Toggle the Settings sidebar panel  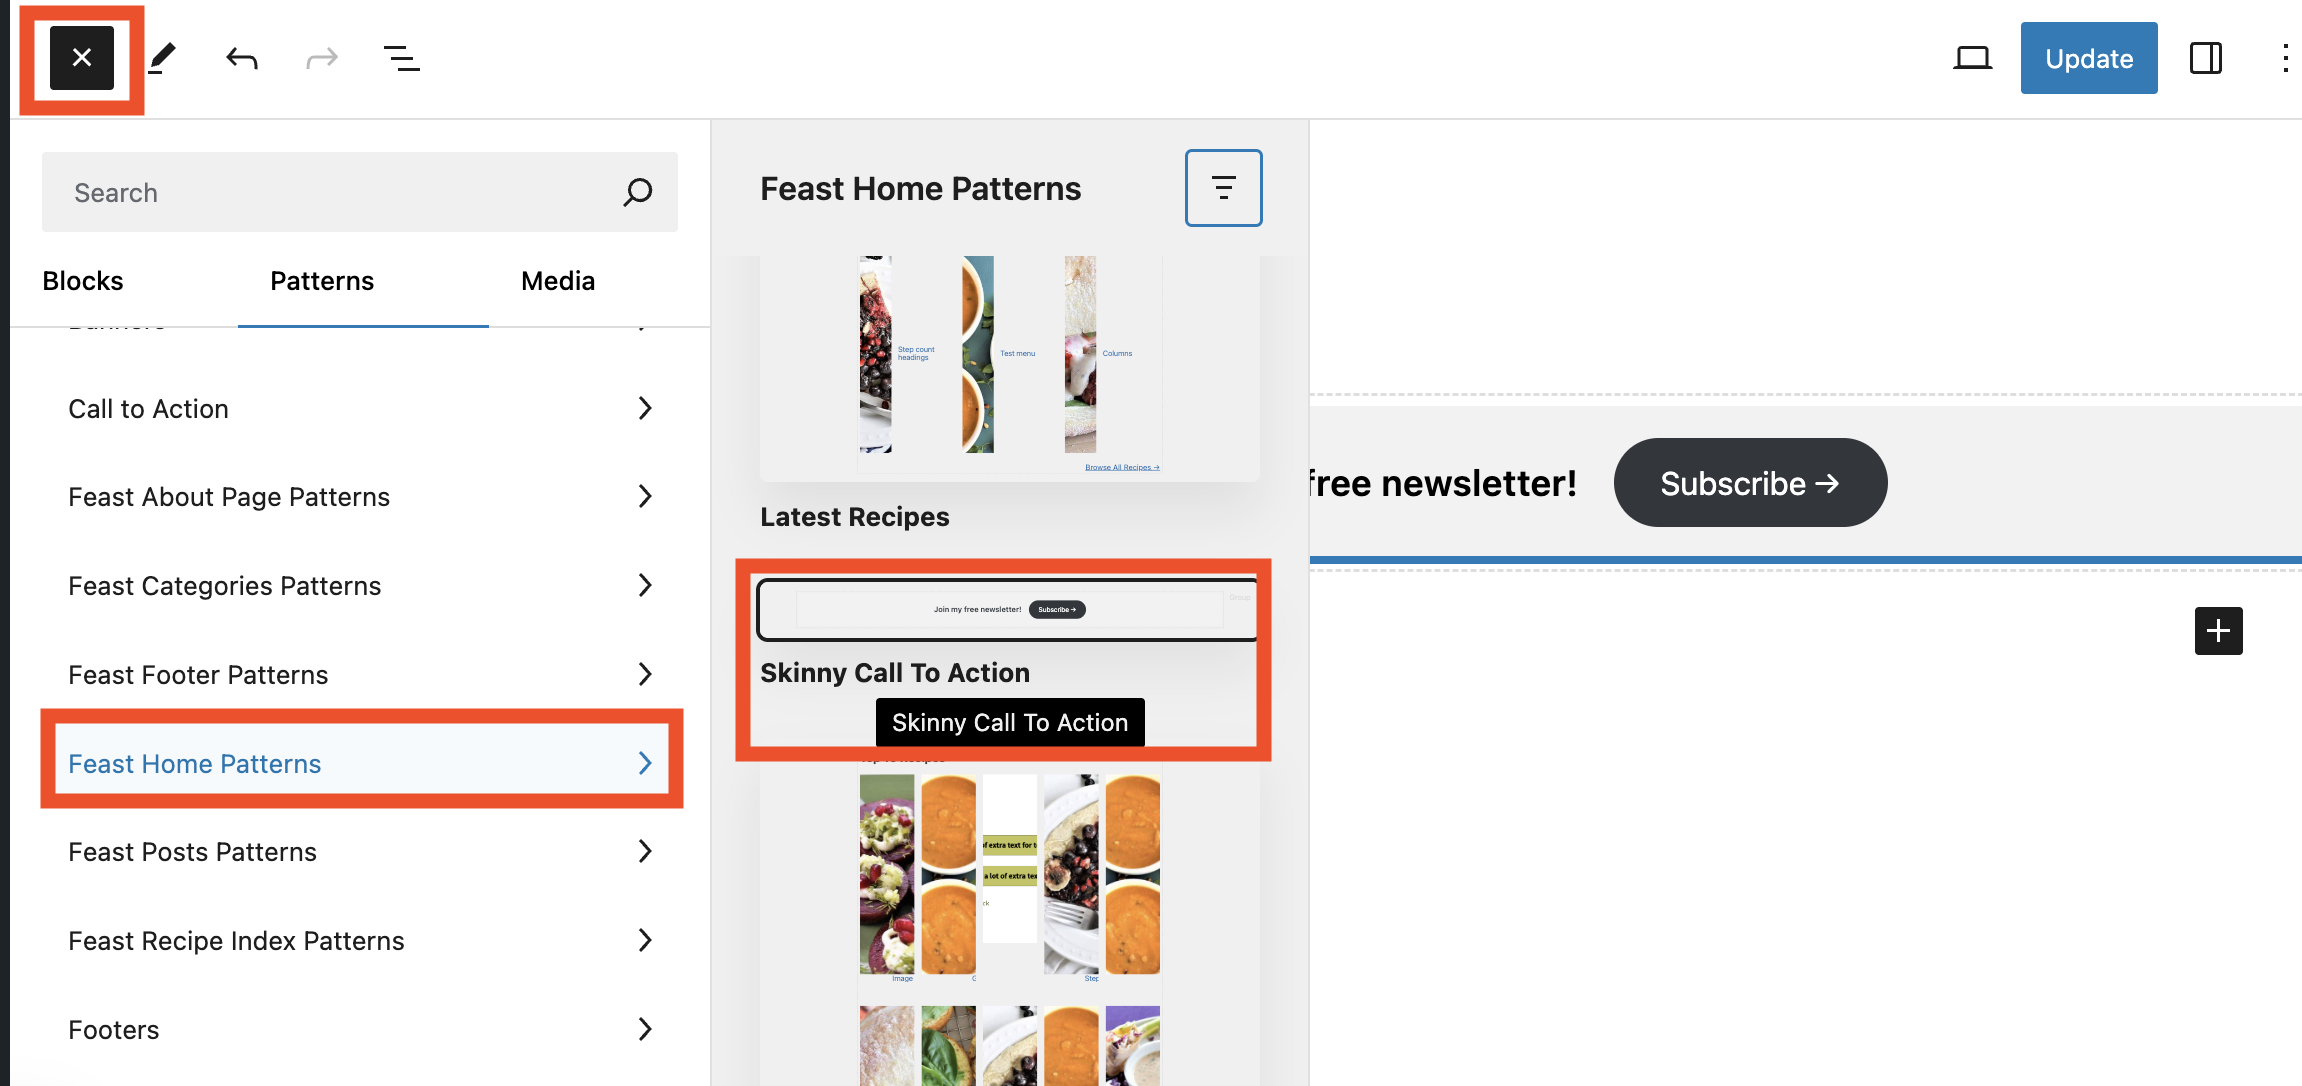click(2205, 58)
